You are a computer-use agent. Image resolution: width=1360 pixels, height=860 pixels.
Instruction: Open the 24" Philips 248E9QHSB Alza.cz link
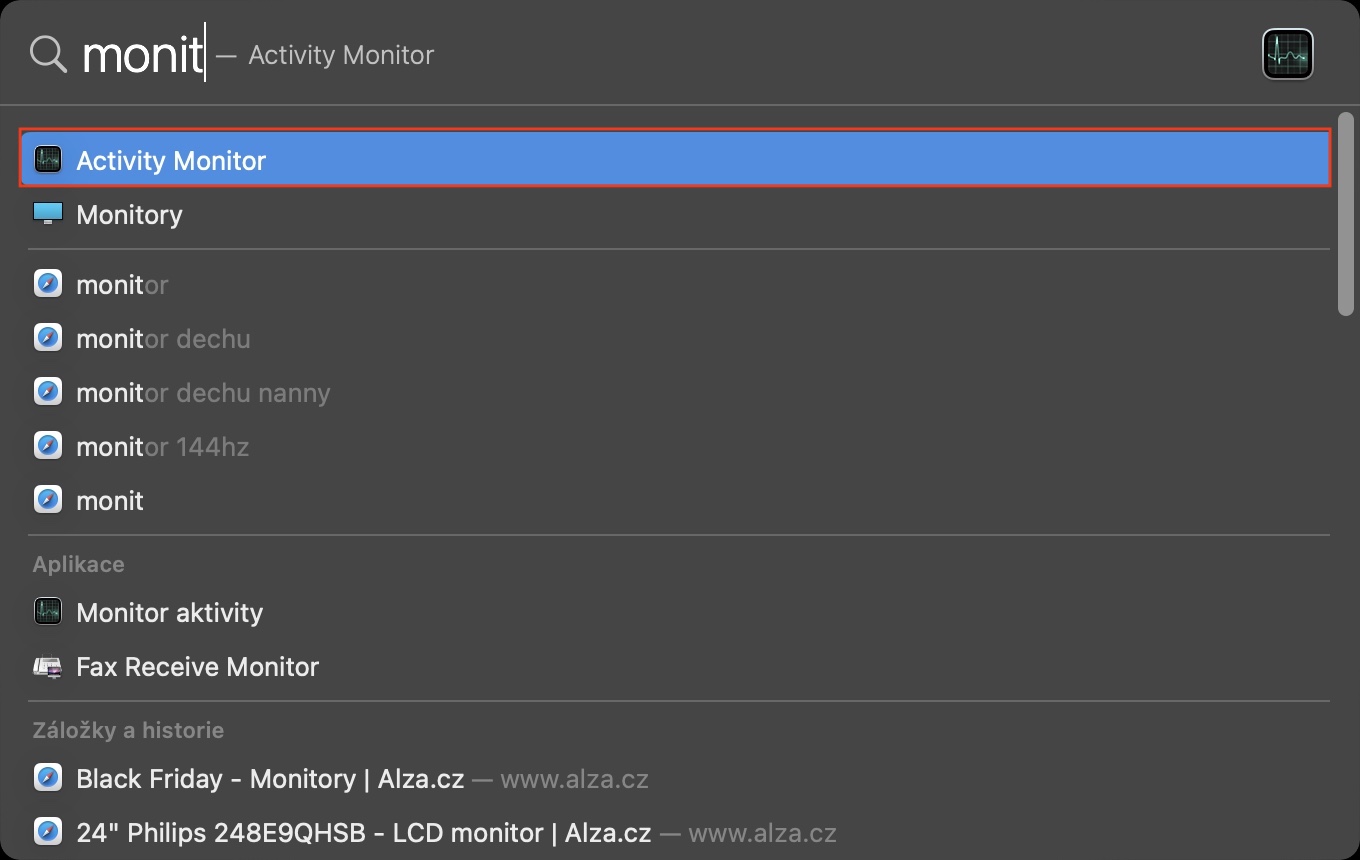(x=364, y=833)
